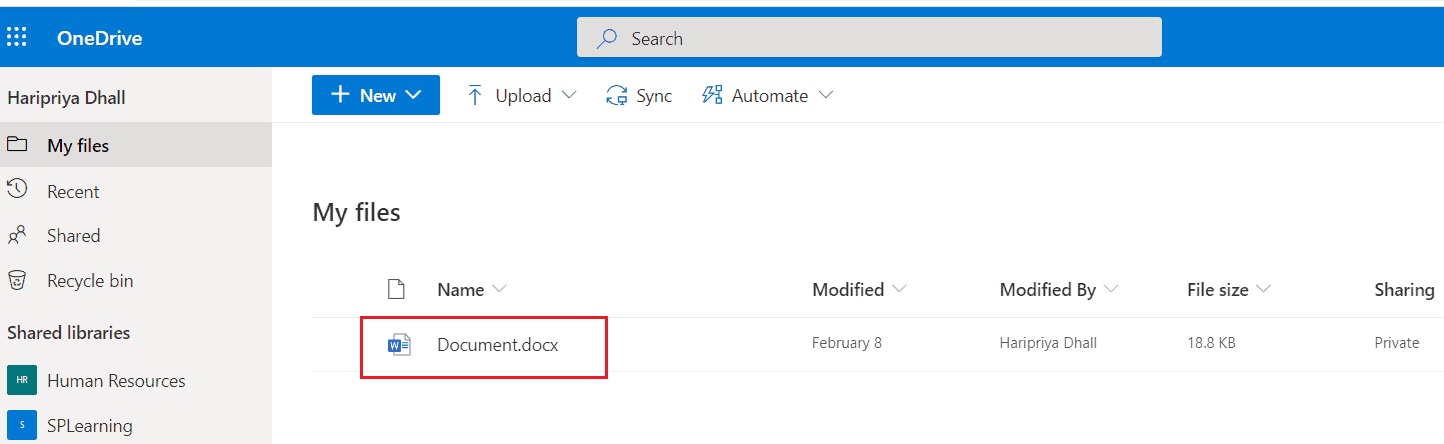
Task: Select My files in the sidebar
Action: tap(136, 145)
